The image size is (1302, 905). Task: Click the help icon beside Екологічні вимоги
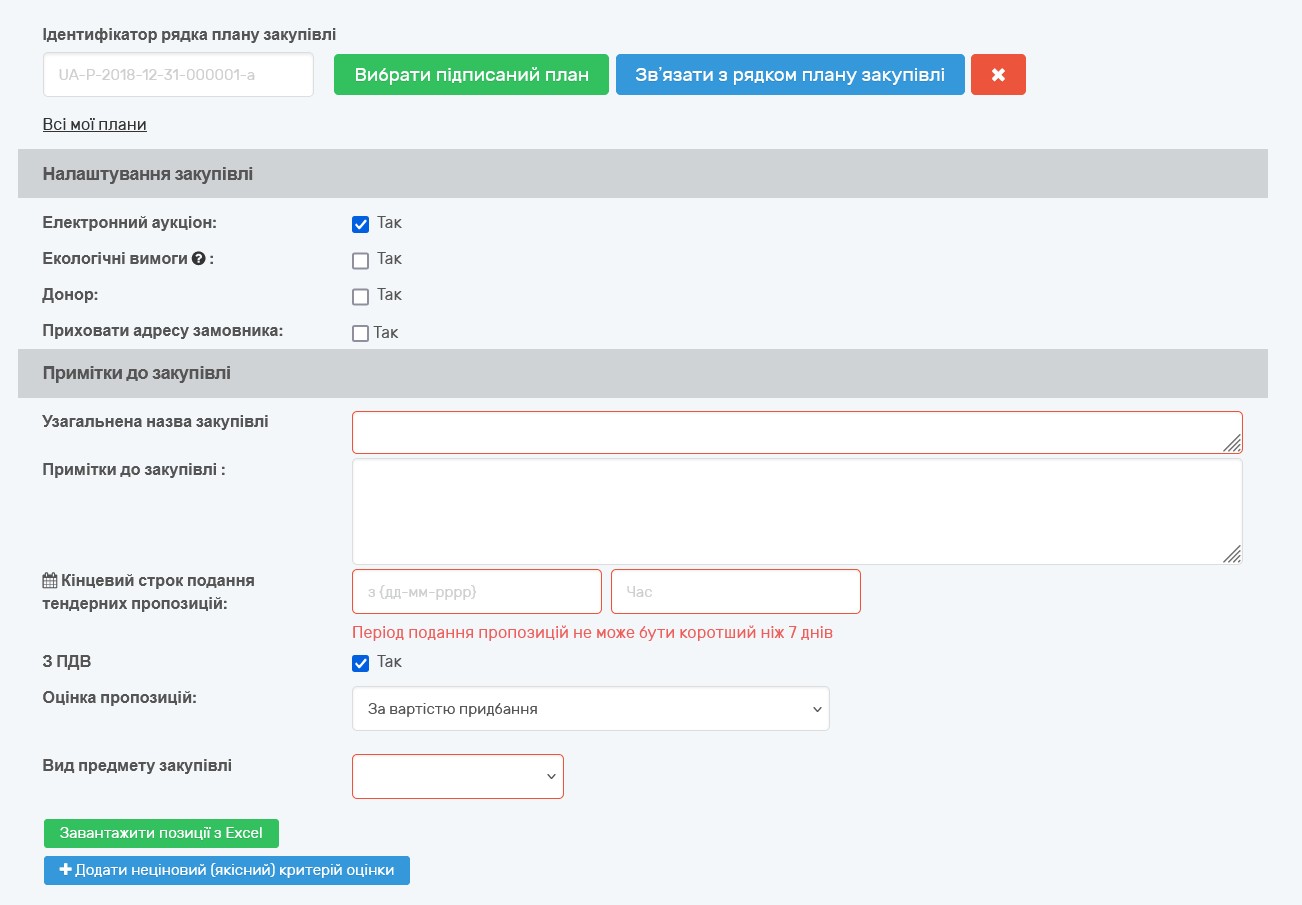199,259
